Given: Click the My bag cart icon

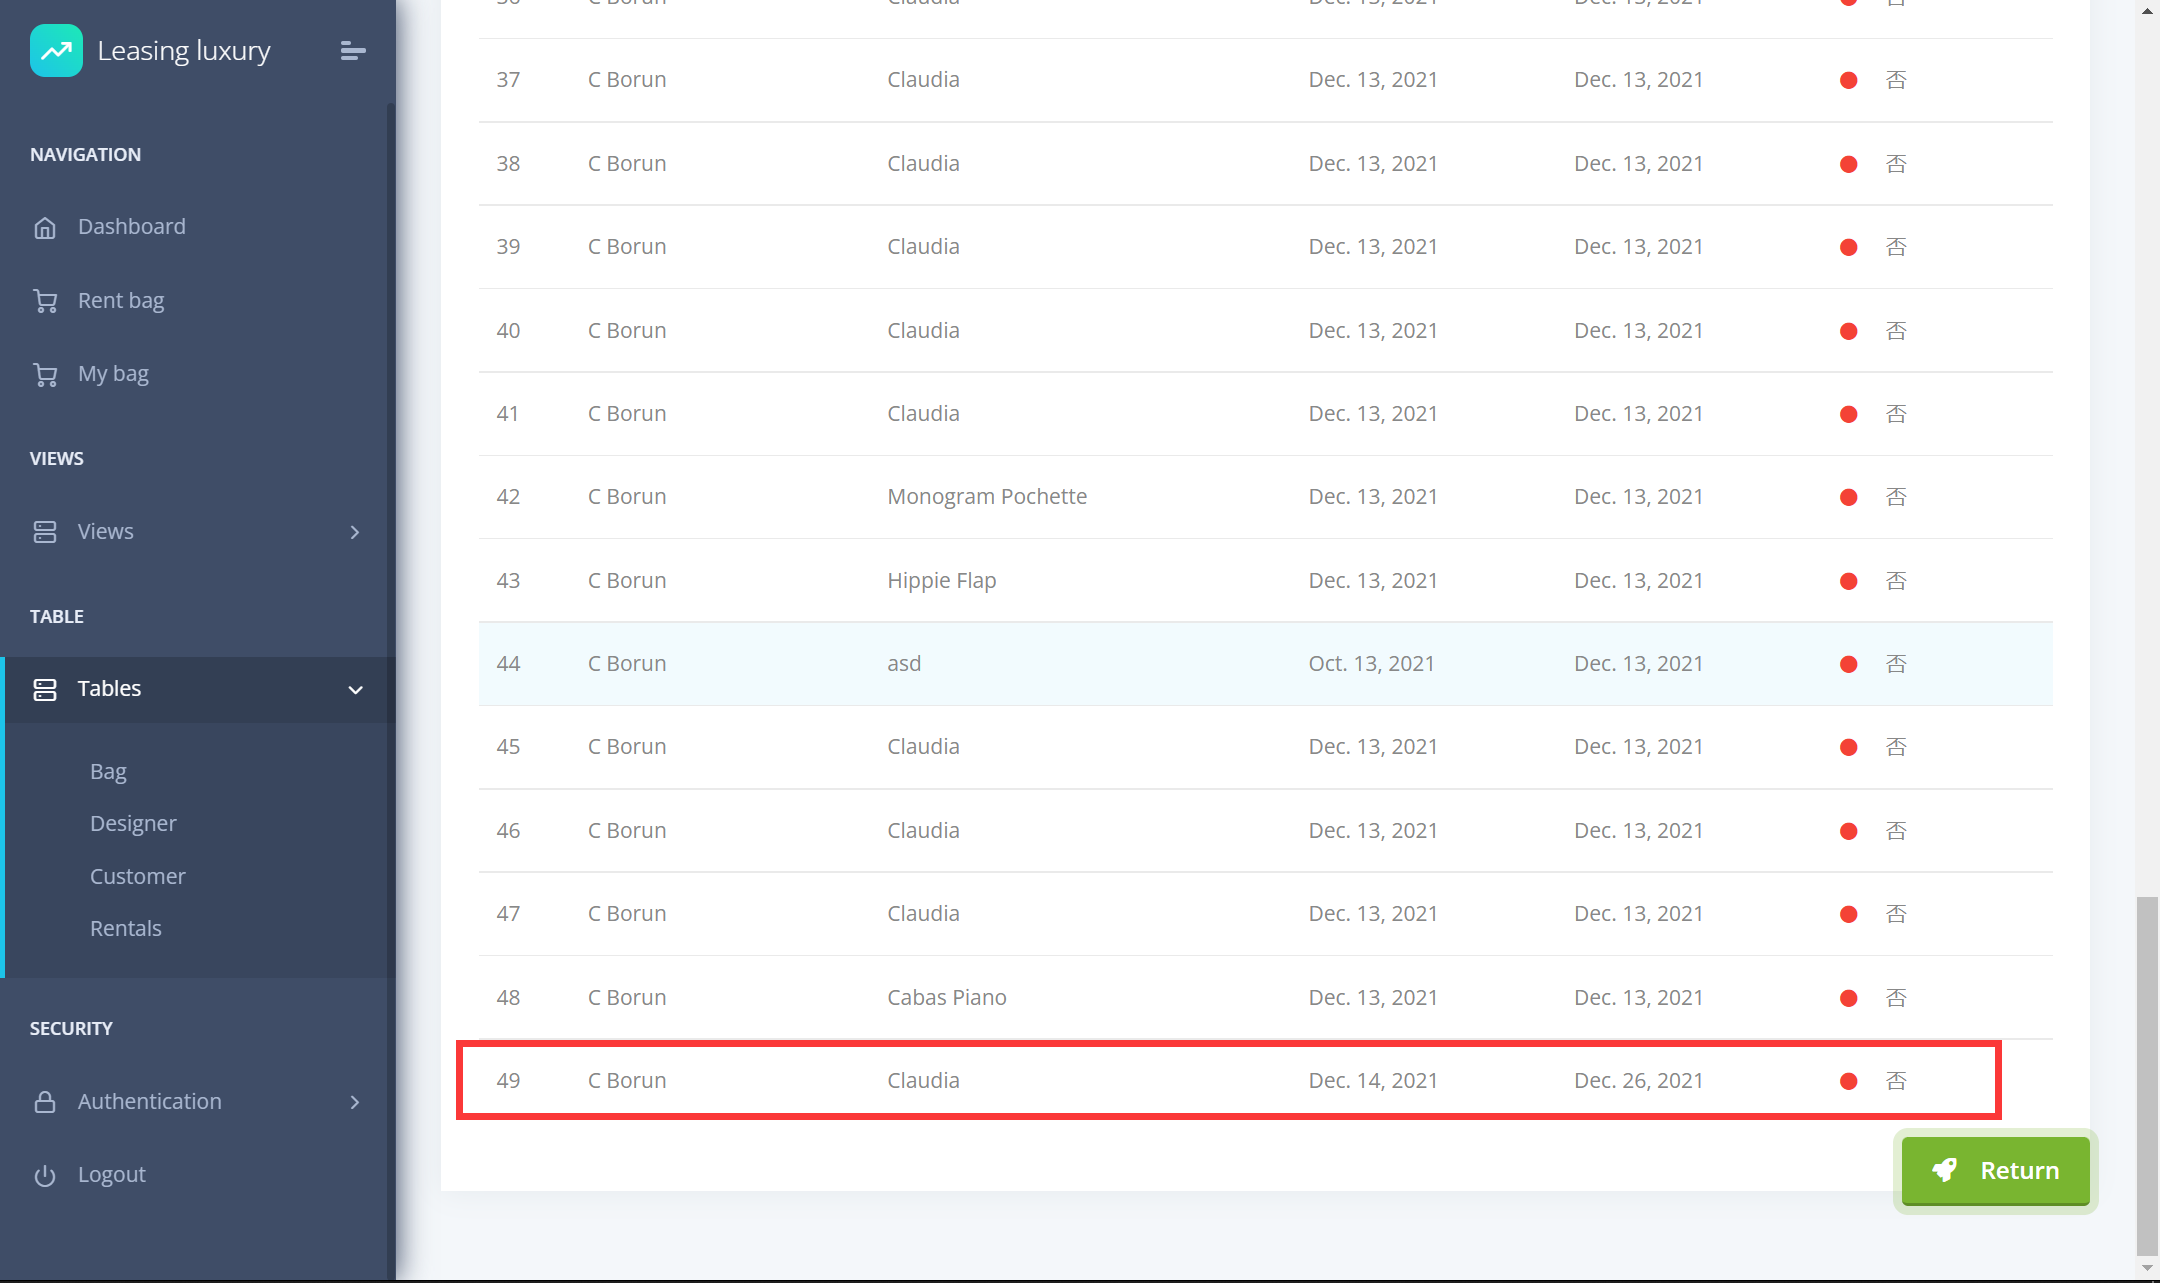Looking at the screenshot, I should [x=45, y=375].
